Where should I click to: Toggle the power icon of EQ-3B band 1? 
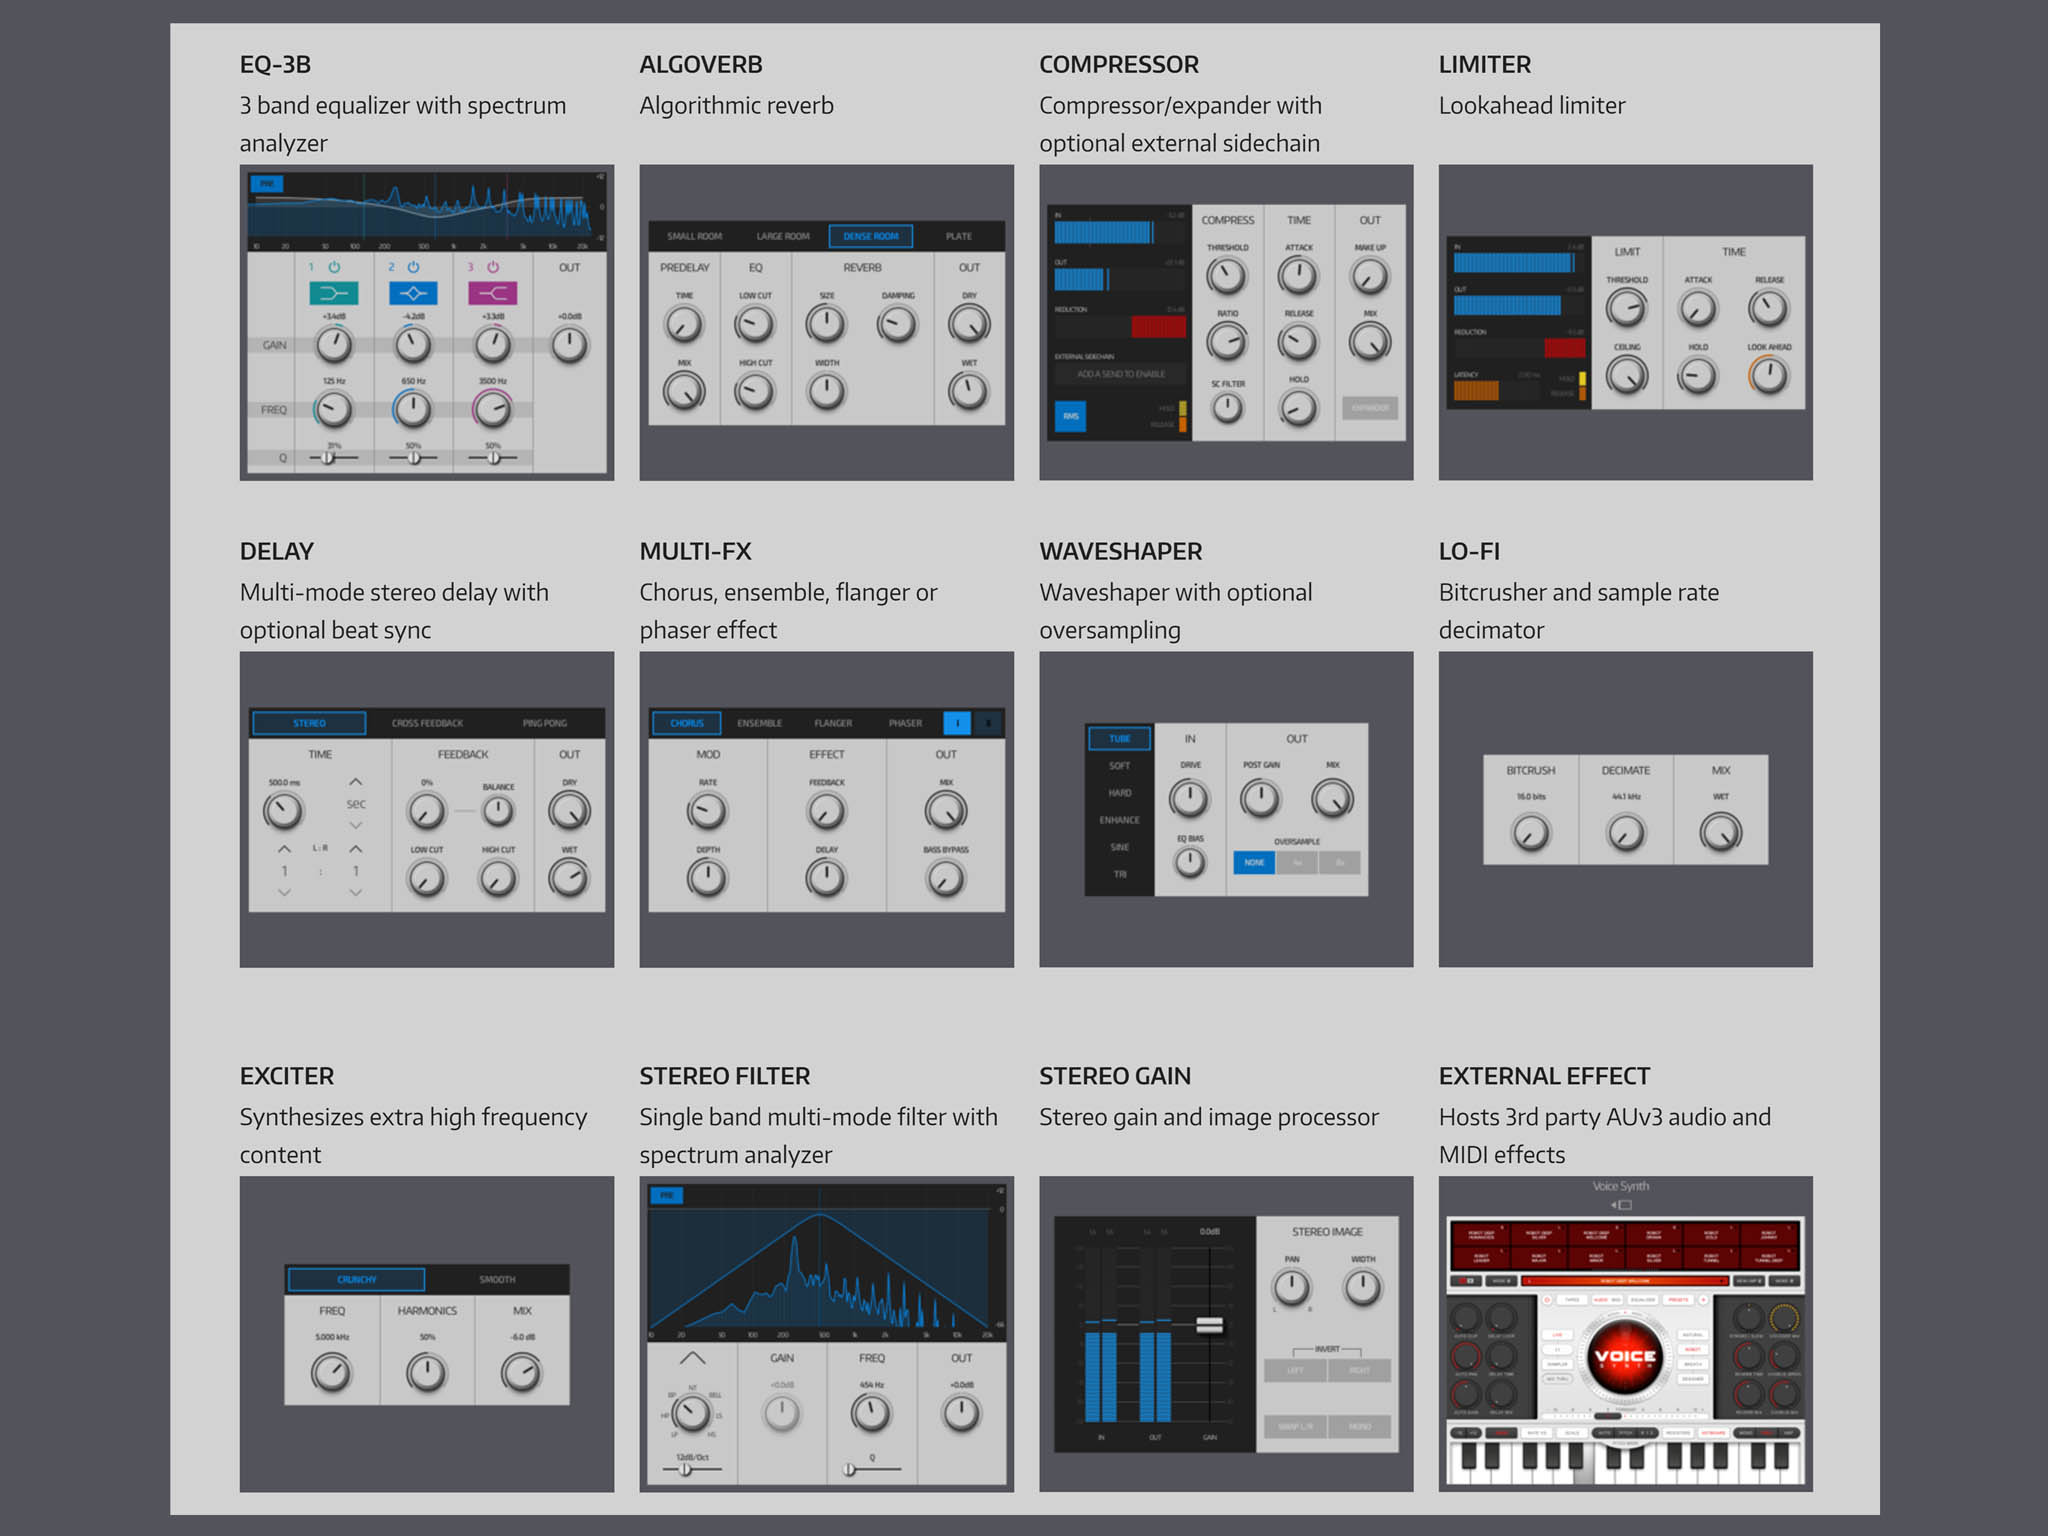333,267
